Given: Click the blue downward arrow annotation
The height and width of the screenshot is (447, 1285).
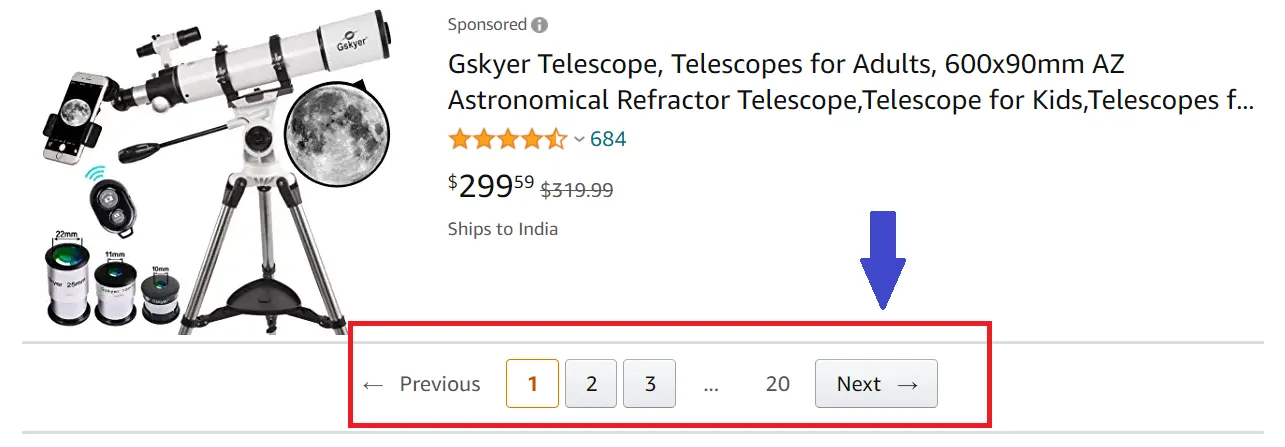Looking at the screenshot, I should pyautogui.click(x=883, y=258).
